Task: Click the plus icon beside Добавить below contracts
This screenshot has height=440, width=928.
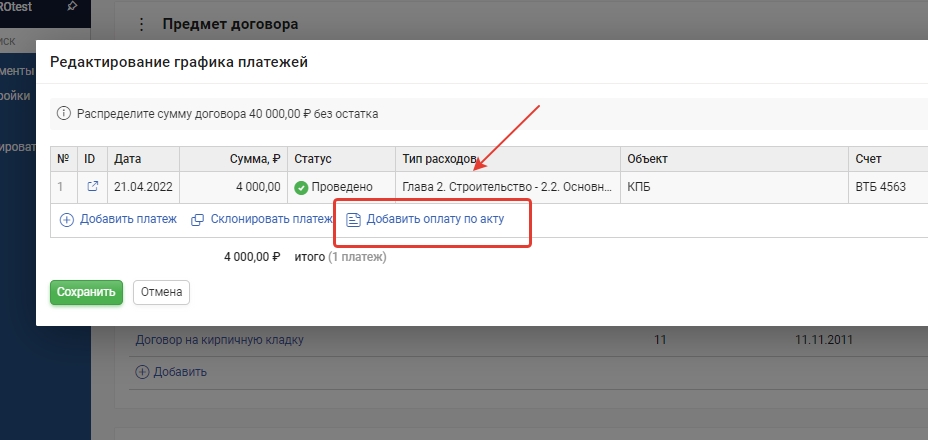Action: click(x=141, y=372)
